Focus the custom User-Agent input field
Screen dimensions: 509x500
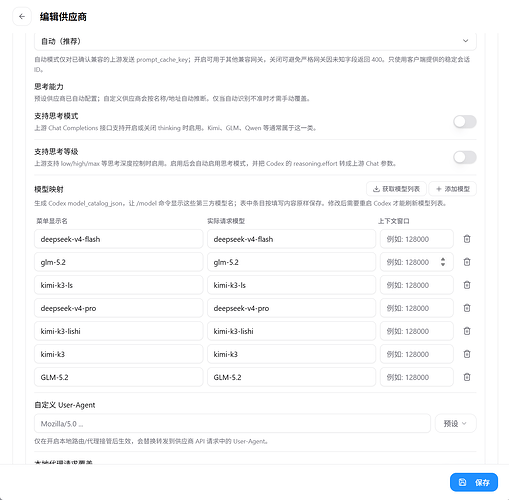pos(232,423)
